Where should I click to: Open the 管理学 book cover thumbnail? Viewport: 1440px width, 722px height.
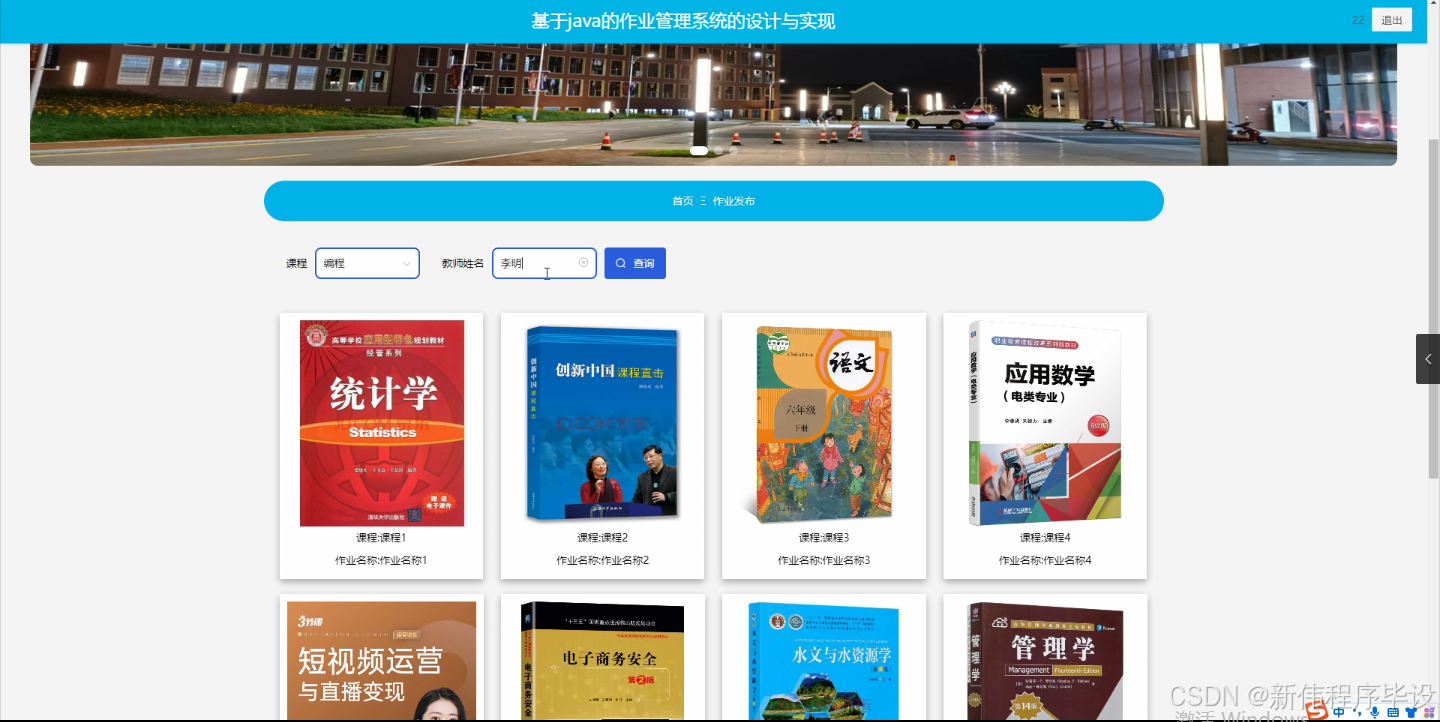1045,661
